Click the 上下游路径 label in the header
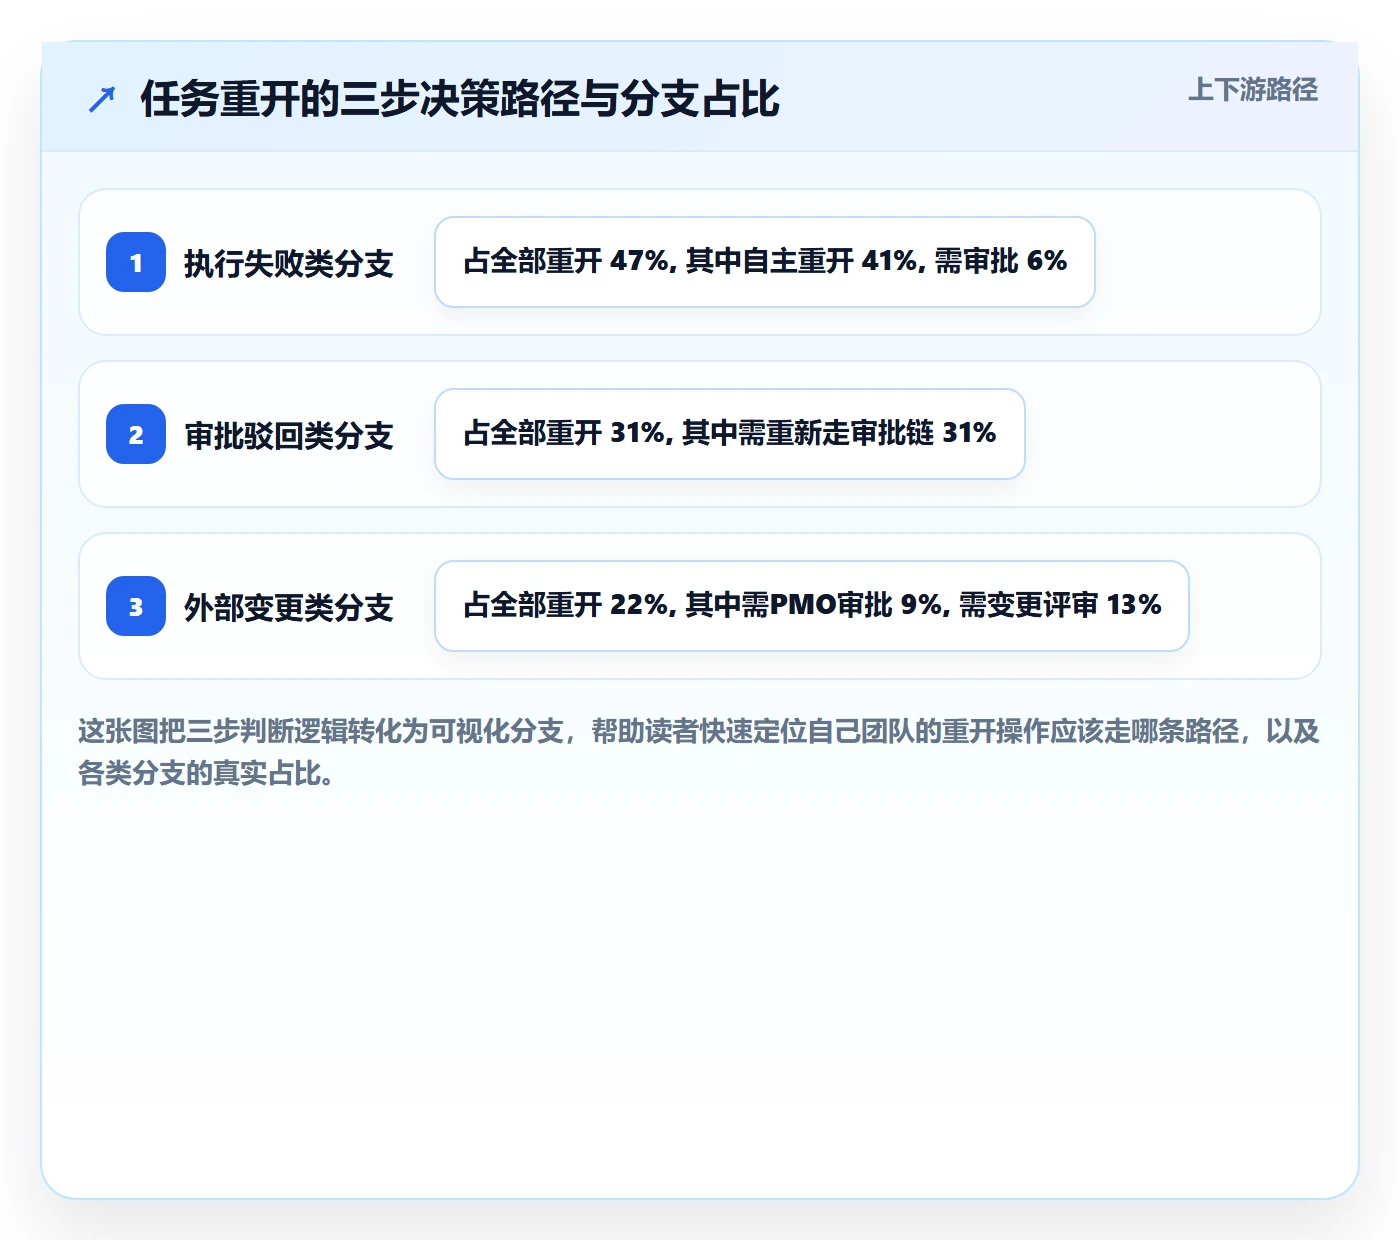This screenshot has height=1240, width=1400. click(x=1253, y=90)
